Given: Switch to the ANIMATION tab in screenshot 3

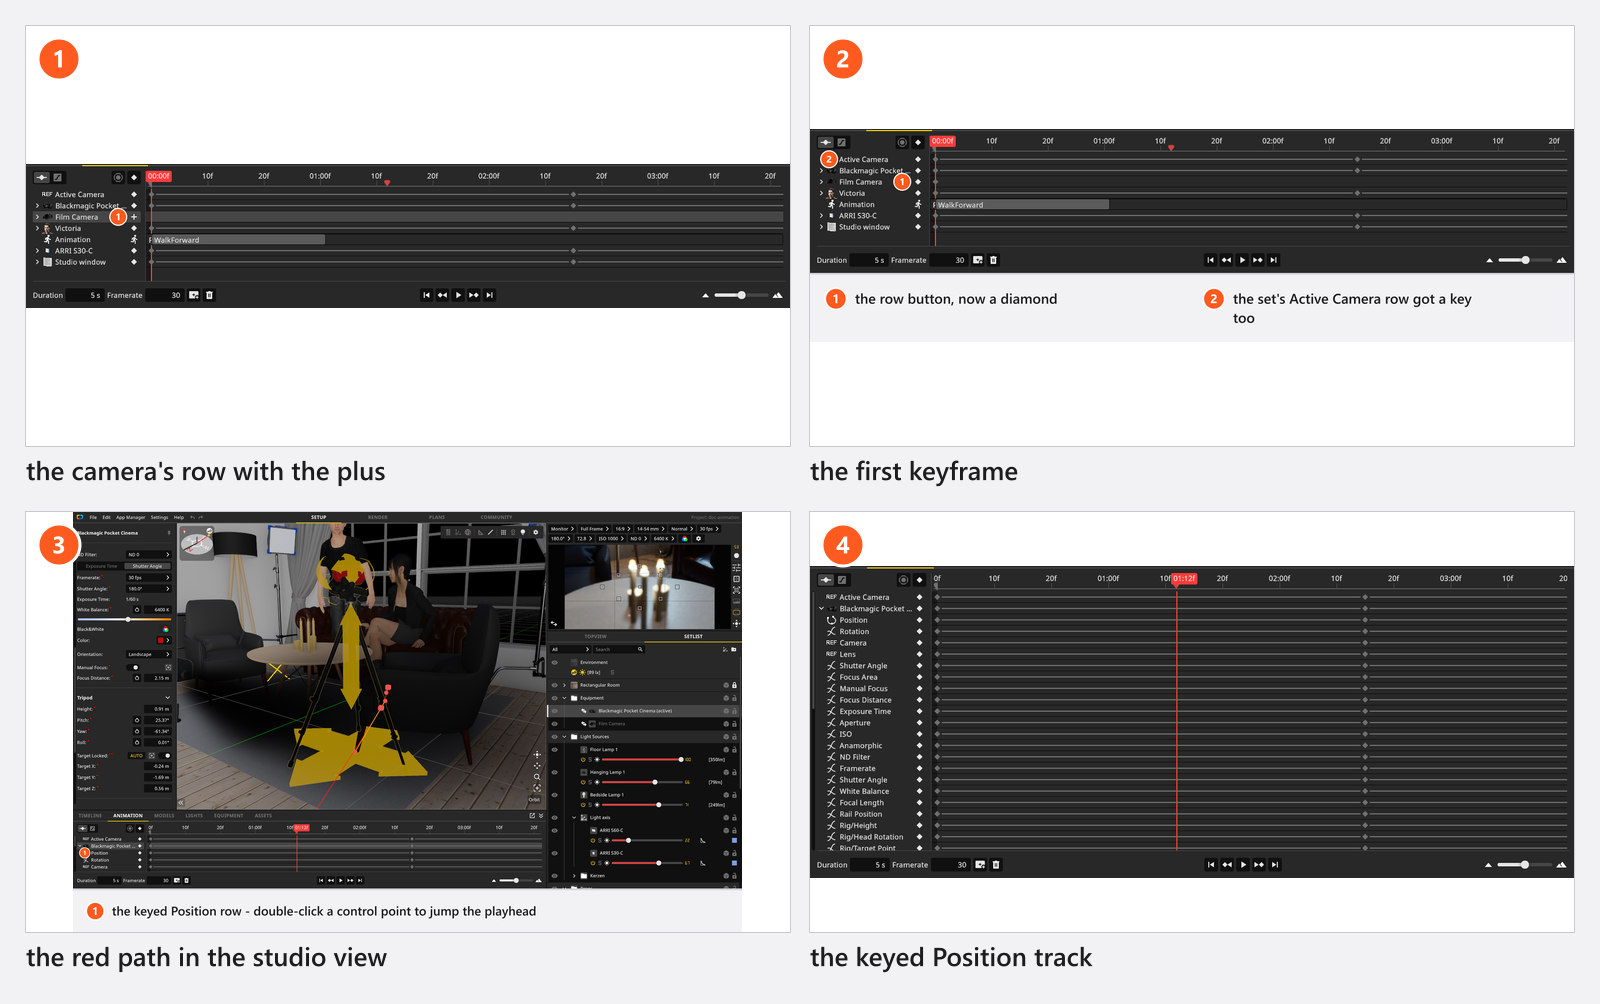Looking at the screenshot, I should (x=128, y=815).
